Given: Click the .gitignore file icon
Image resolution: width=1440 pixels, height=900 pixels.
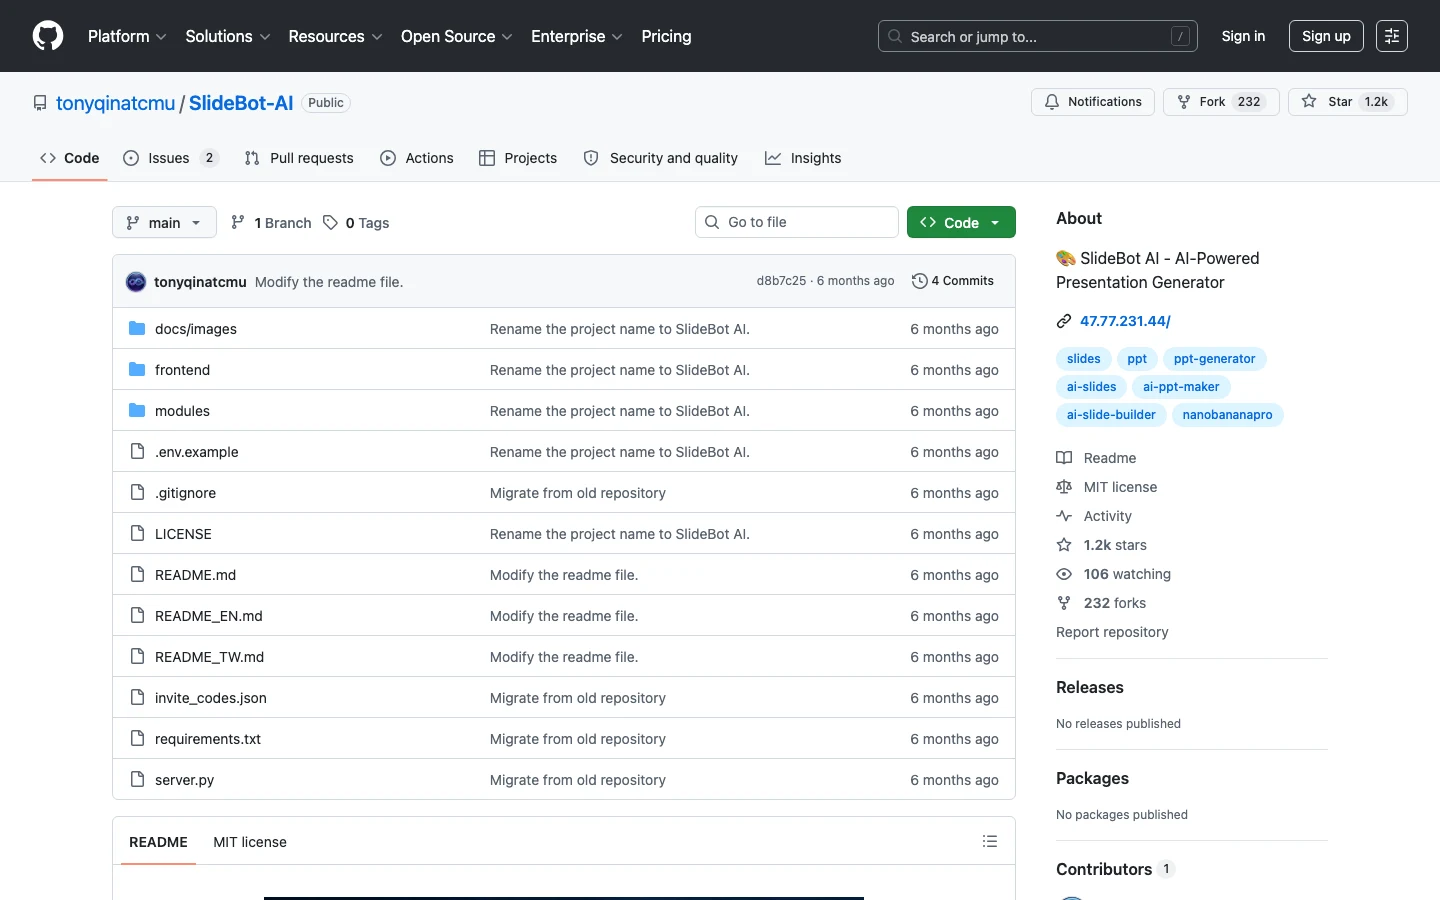Looking at the screenshot, I should coord(137,493).
